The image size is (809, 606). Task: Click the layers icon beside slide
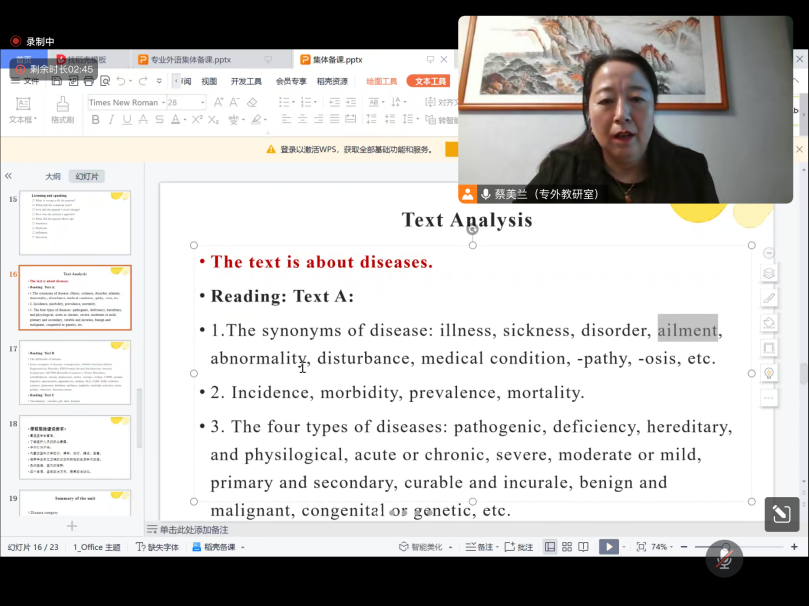768,273
